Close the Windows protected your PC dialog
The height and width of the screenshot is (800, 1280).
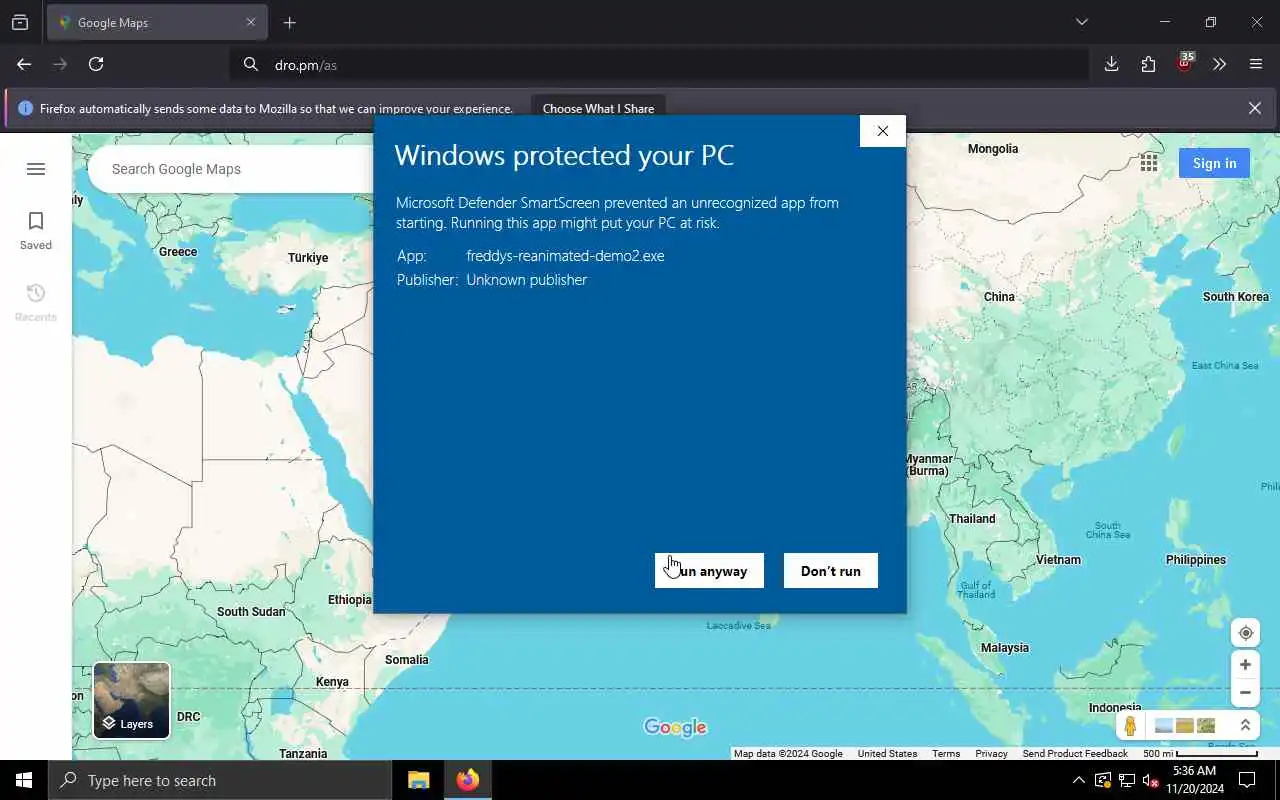coord(882,131)
